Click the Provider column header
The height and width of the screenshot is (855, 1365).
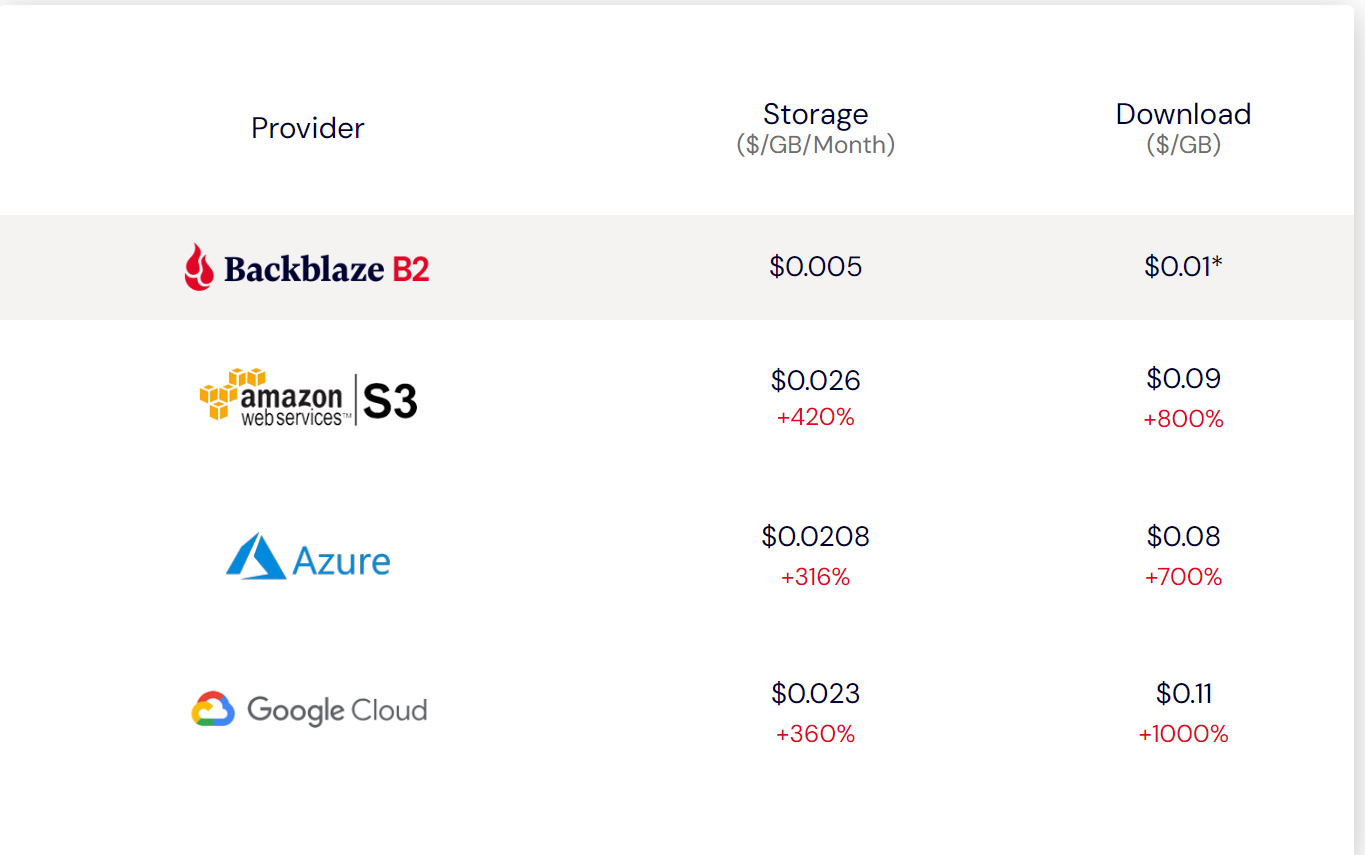pyautogui.click(x=308, y=128)
